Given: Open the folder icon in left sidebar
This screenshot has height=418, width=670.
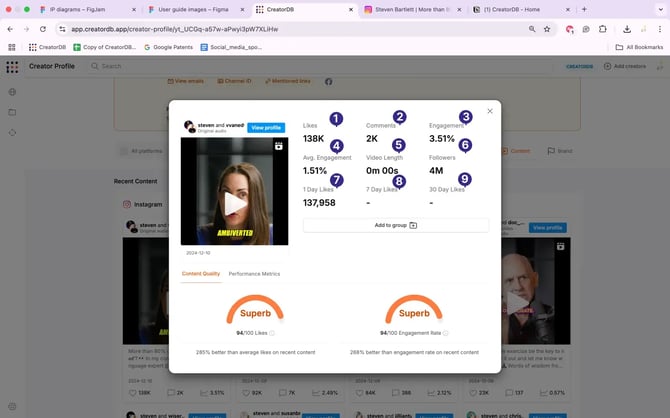Looking at the screenshot, I should point(12,112).
